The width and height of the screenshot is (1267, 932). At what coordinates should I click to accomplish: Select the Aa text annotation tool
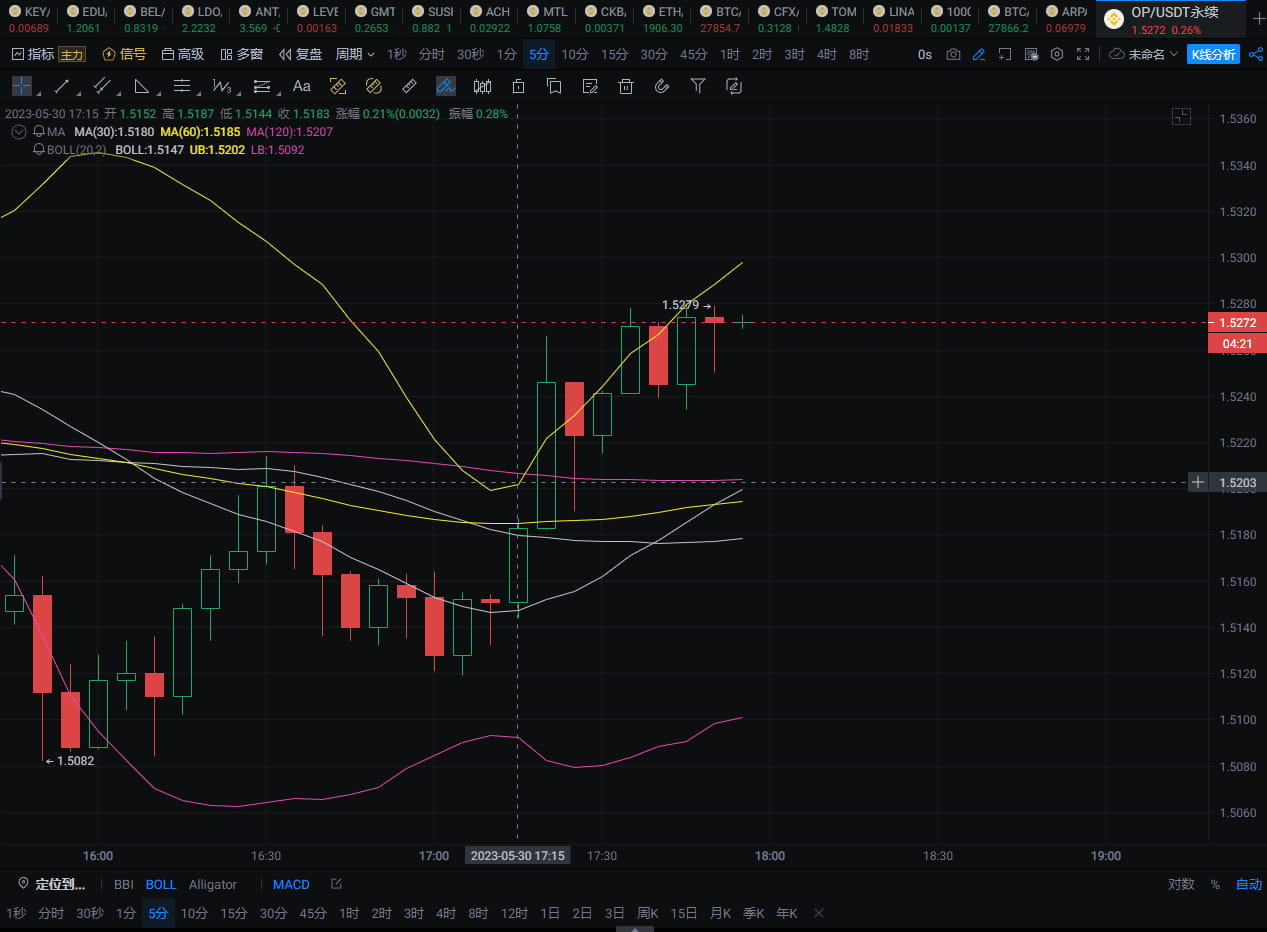[301, 86]
